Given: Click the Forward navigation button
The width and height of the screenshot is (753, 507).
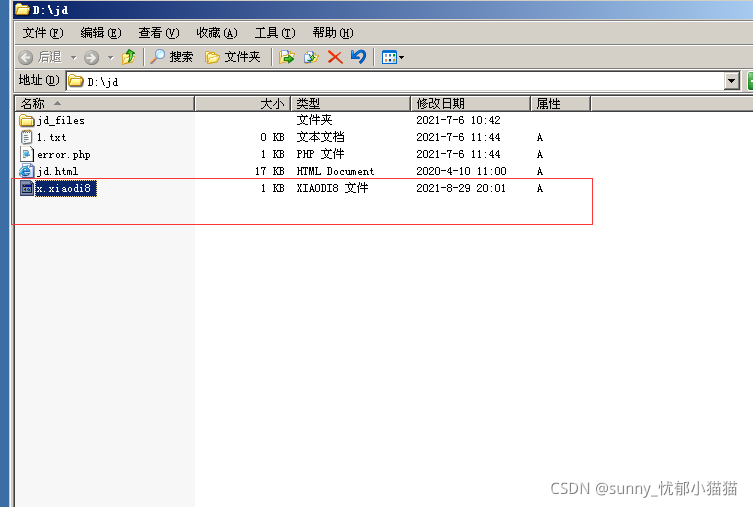Looking at the screenshot, I should [91, 58].
